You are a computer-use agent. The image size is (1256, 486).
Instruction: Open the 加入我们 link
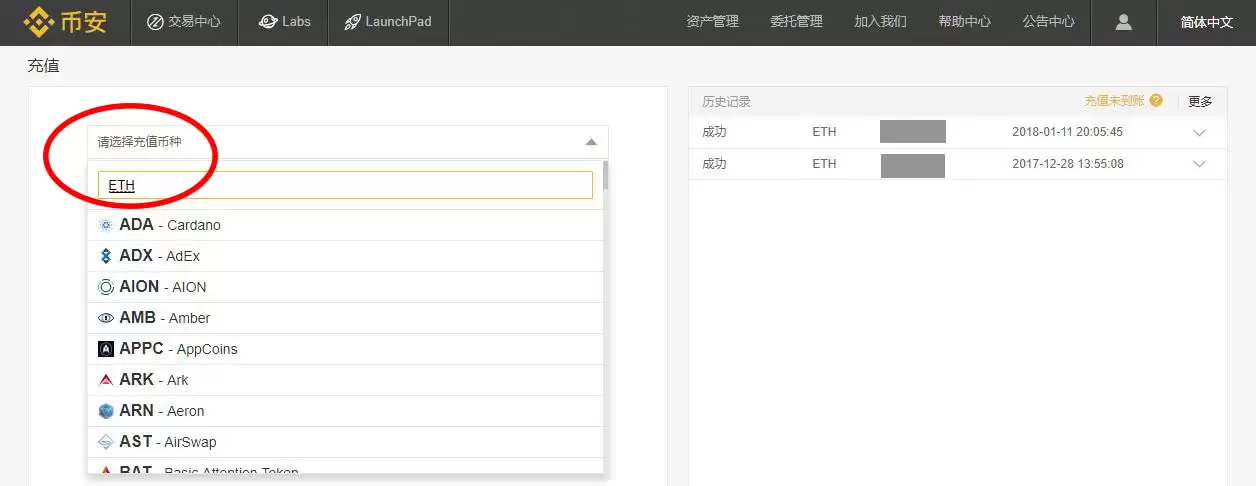(x=881, y=21)
